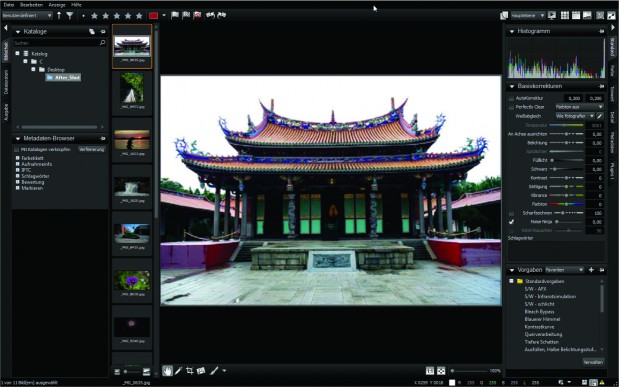Click the red color label swatch
Viewport: 620px width, 387px height.
point(154,16)
